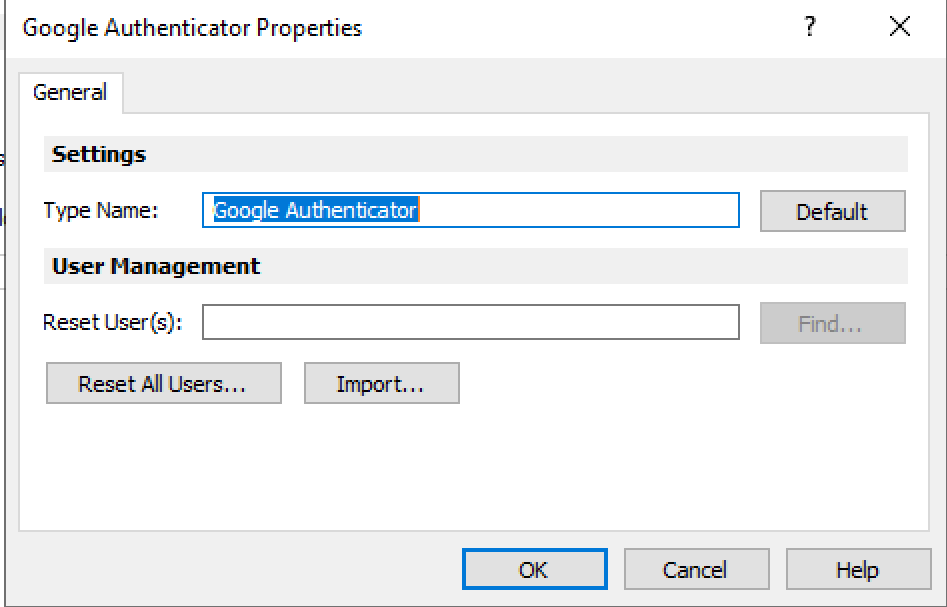This screenshot has height=607, width=947.
Task: Click the question mark help icon
Action: tap(811, 27)
